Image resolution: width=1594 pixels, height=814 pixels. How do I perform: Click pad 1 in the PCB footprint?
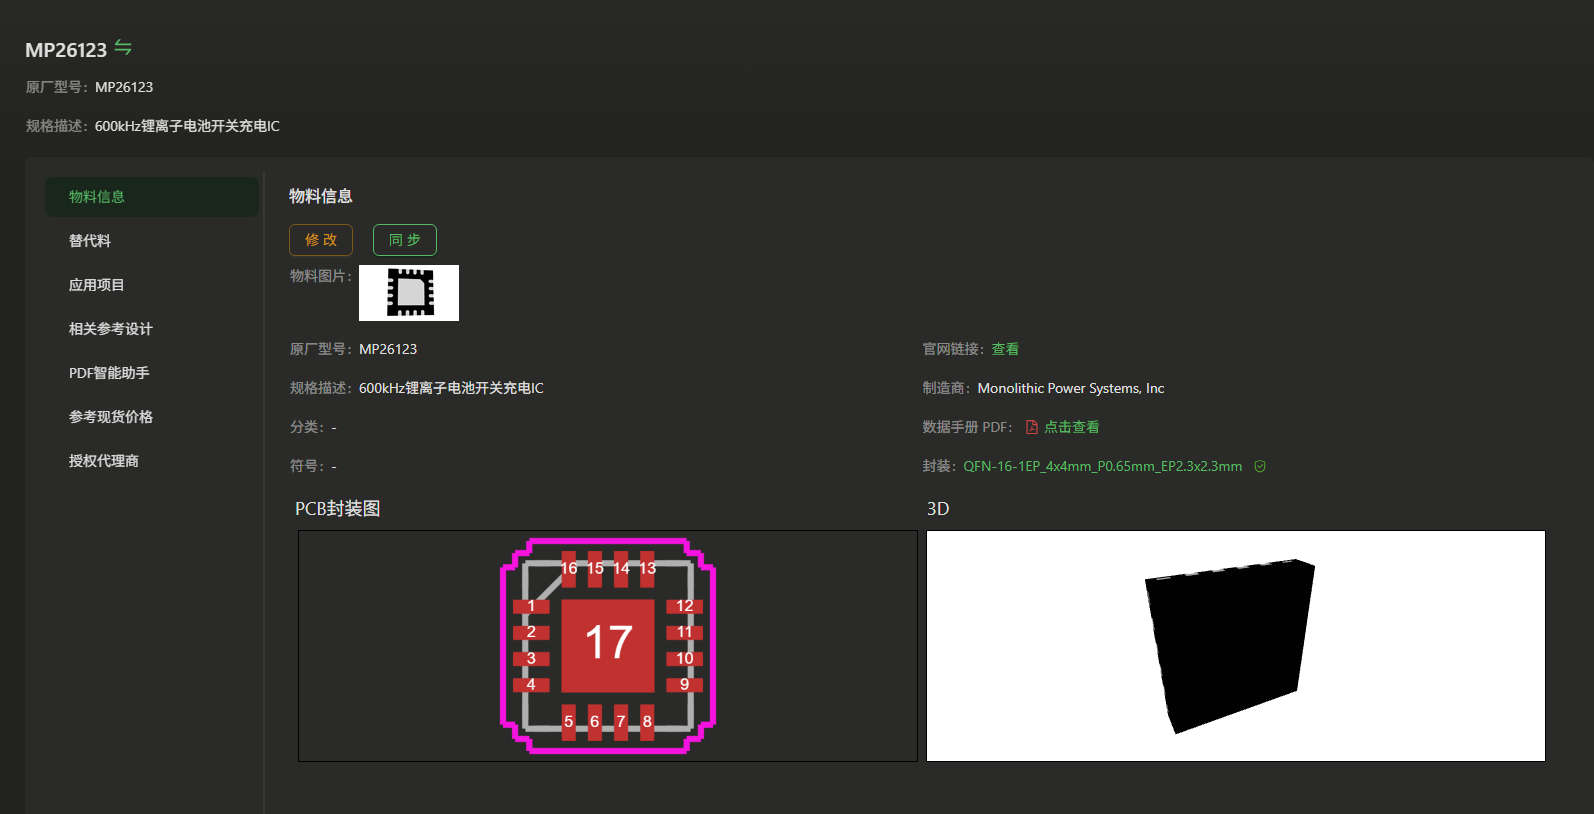[x=531, y=606]
